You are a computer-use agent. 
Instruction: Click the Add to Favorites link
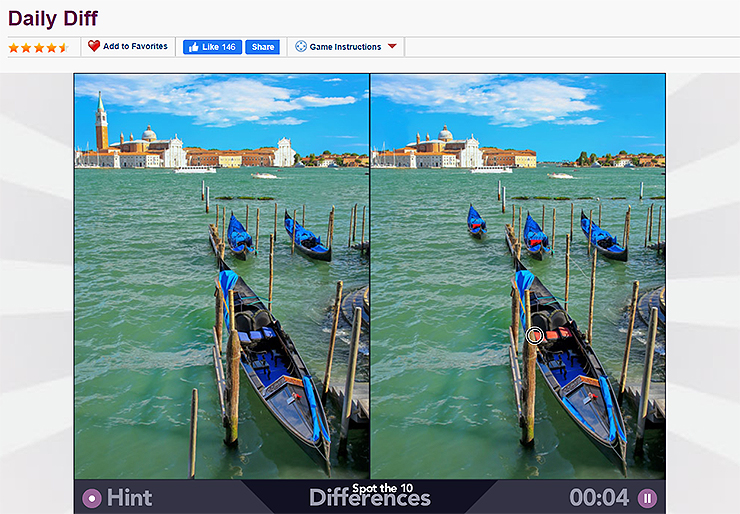coord(135,46)
